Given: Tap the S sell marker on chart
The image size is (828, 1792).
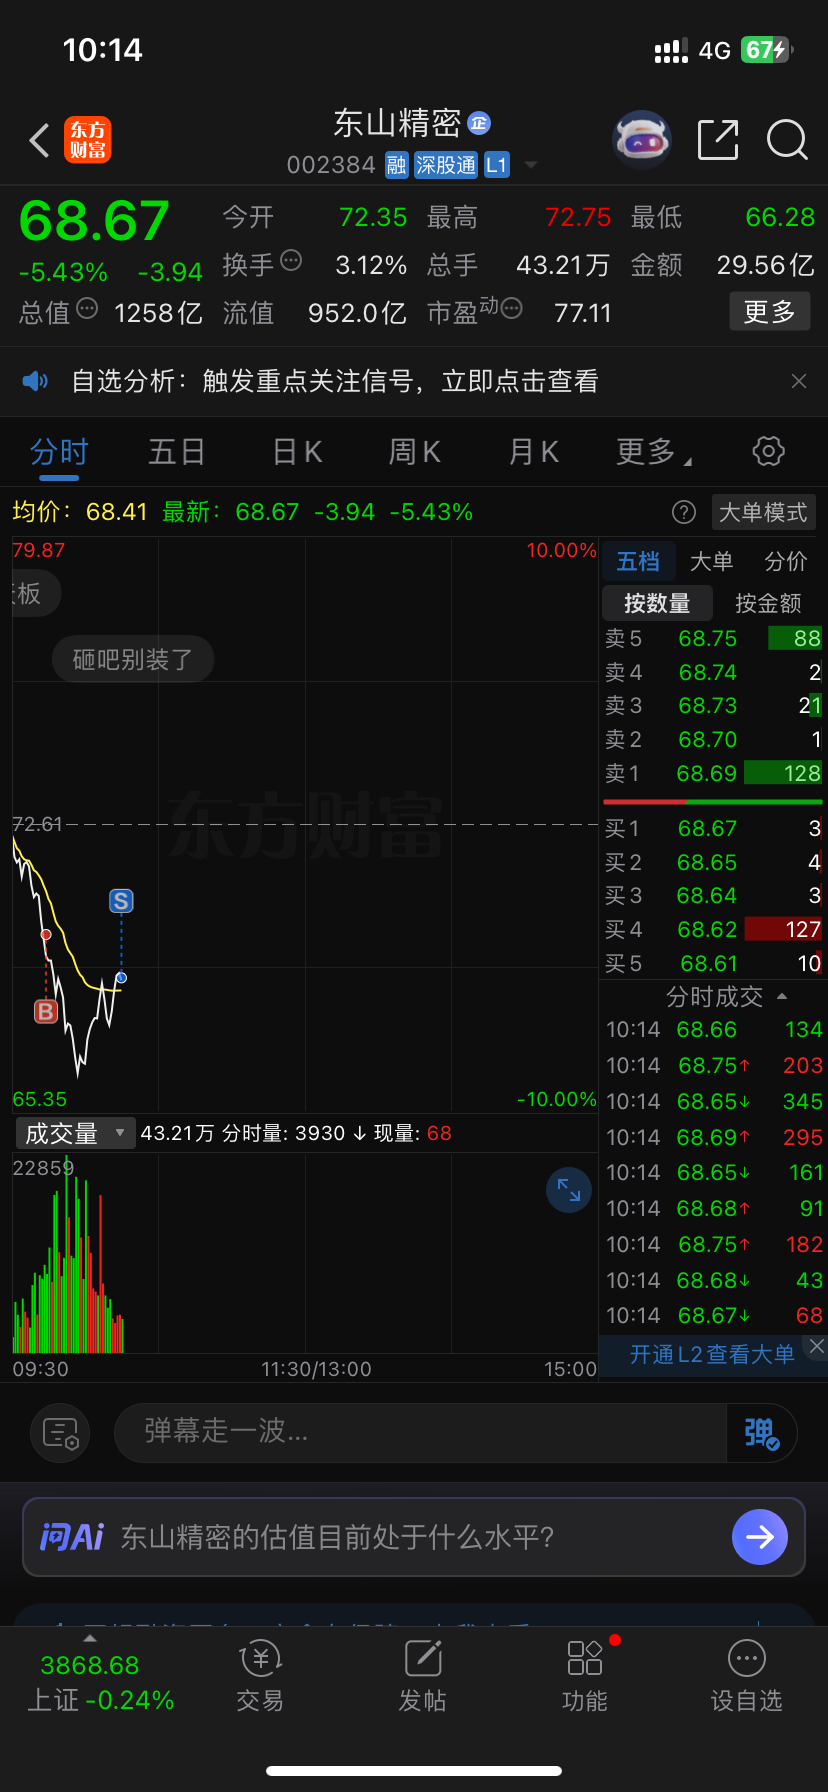Looking at the screenshot, I should 121,901.
